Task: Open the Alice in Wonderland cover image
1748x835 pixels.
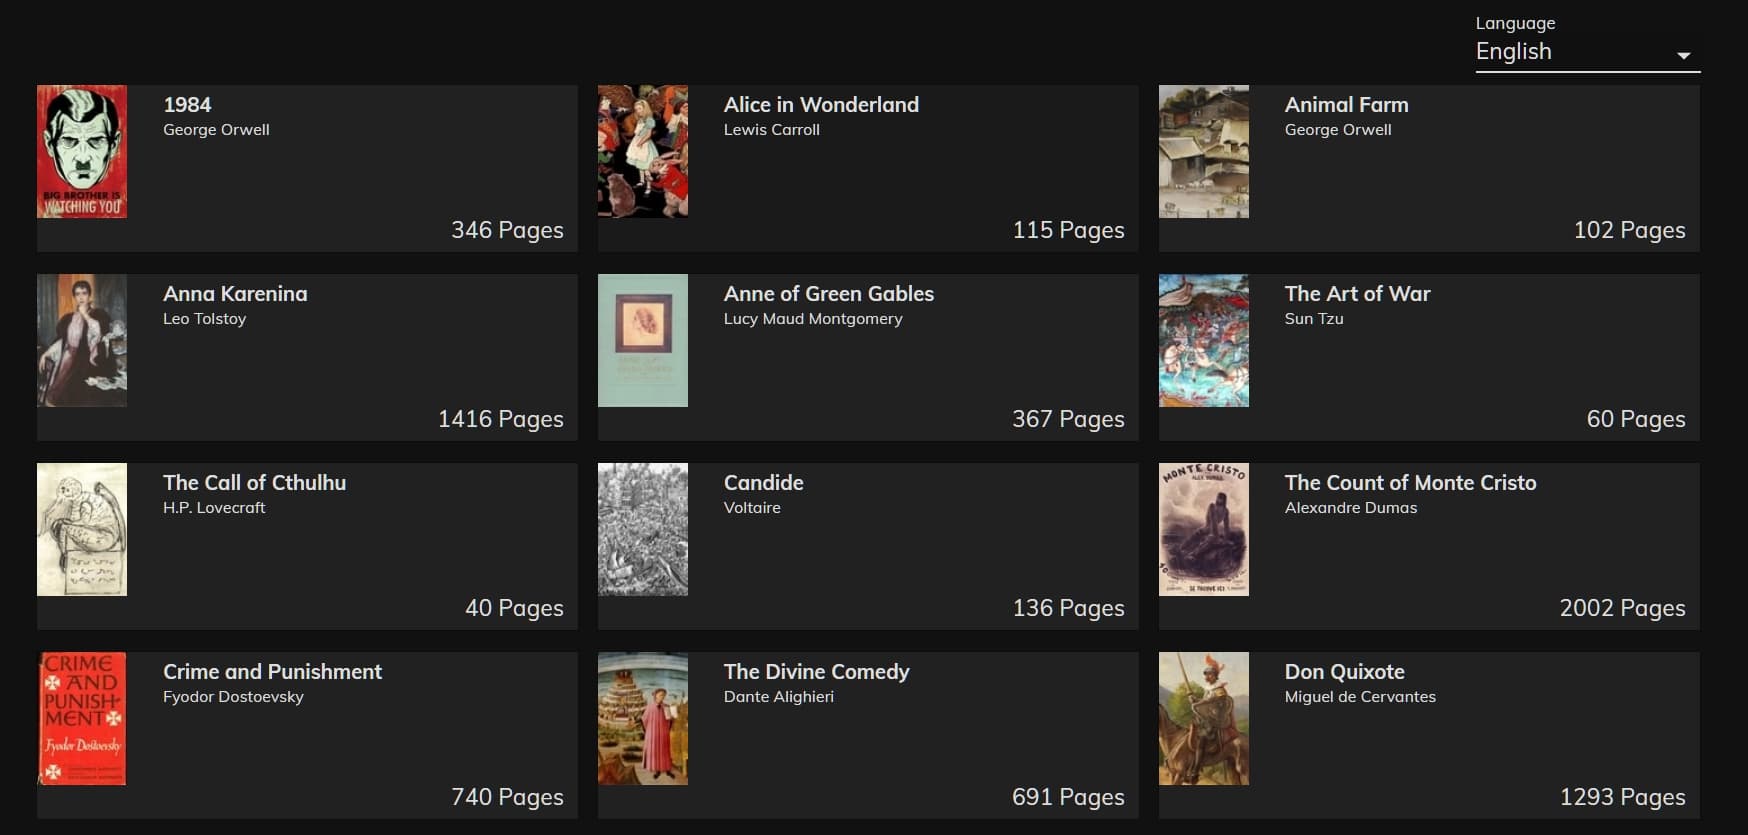Action: tap(643, 151)
